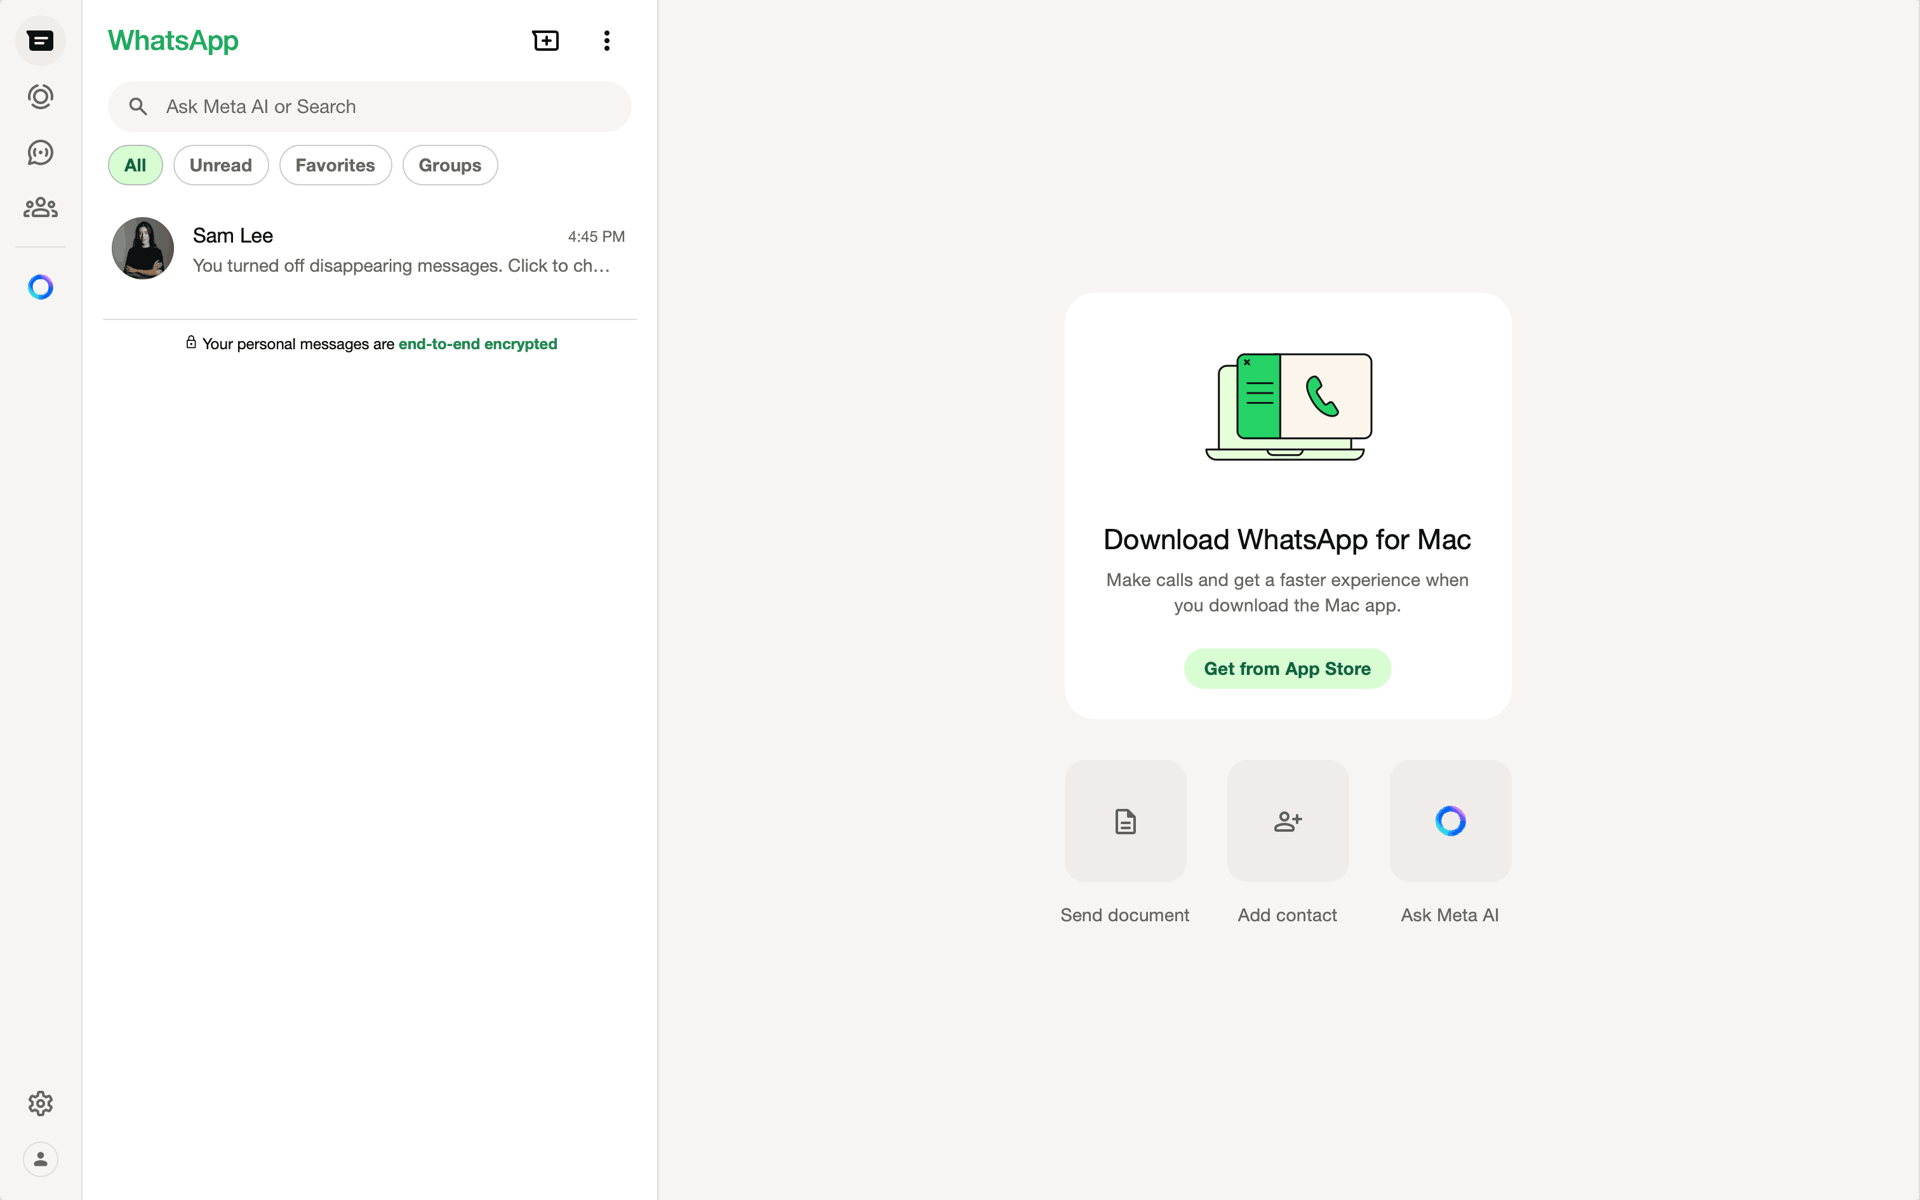Click the Ask Meta AI tile icon

1450,821
